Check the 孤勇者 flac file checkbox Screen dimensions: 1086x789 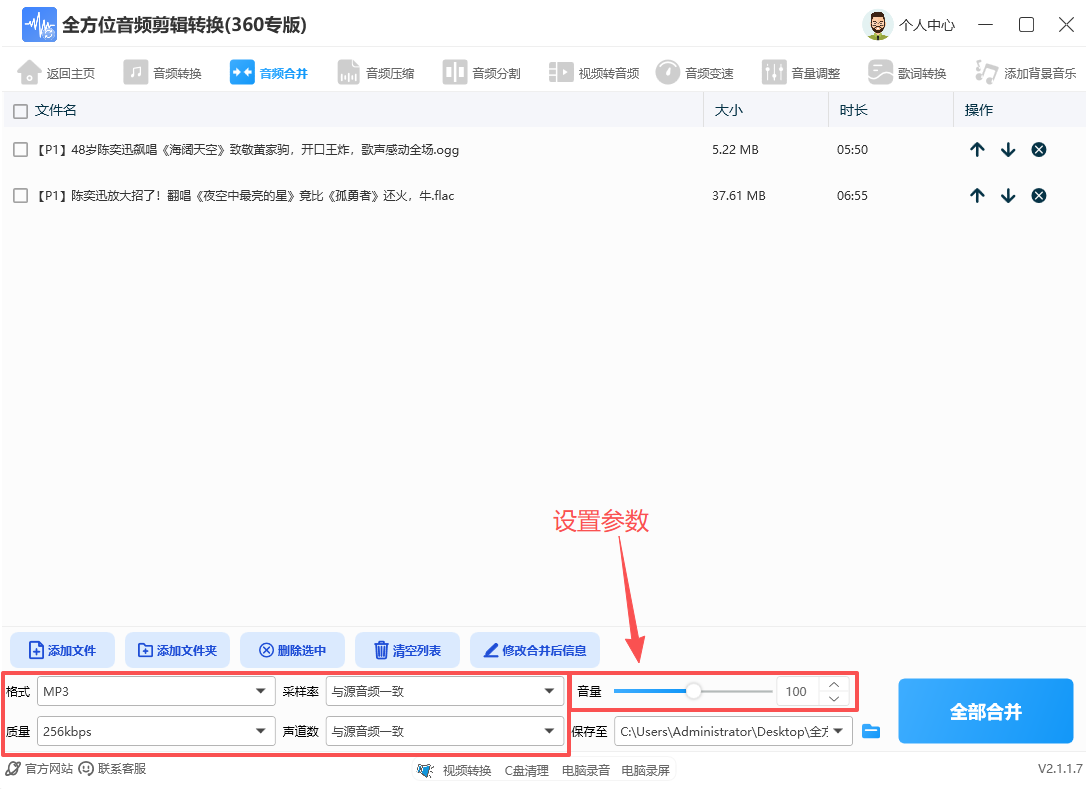[18, 195]
